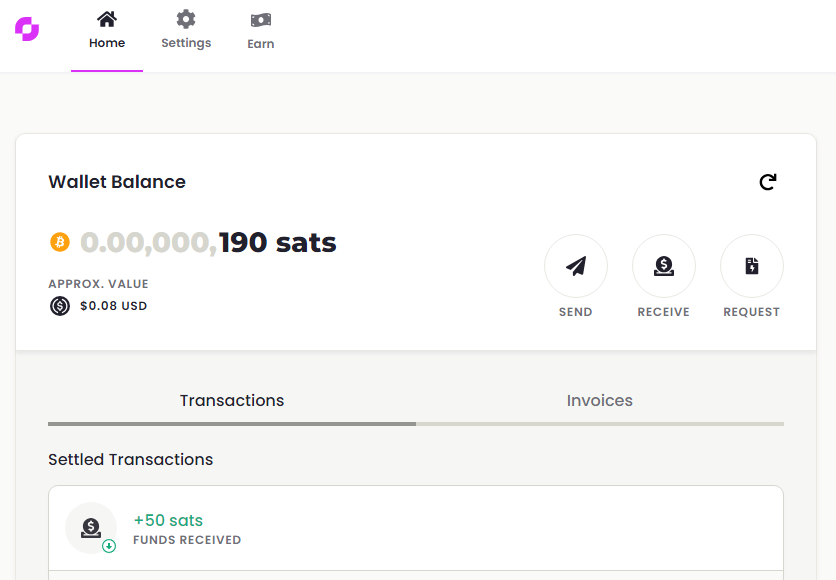Click the Earn cash icon

tap(261, 20)
